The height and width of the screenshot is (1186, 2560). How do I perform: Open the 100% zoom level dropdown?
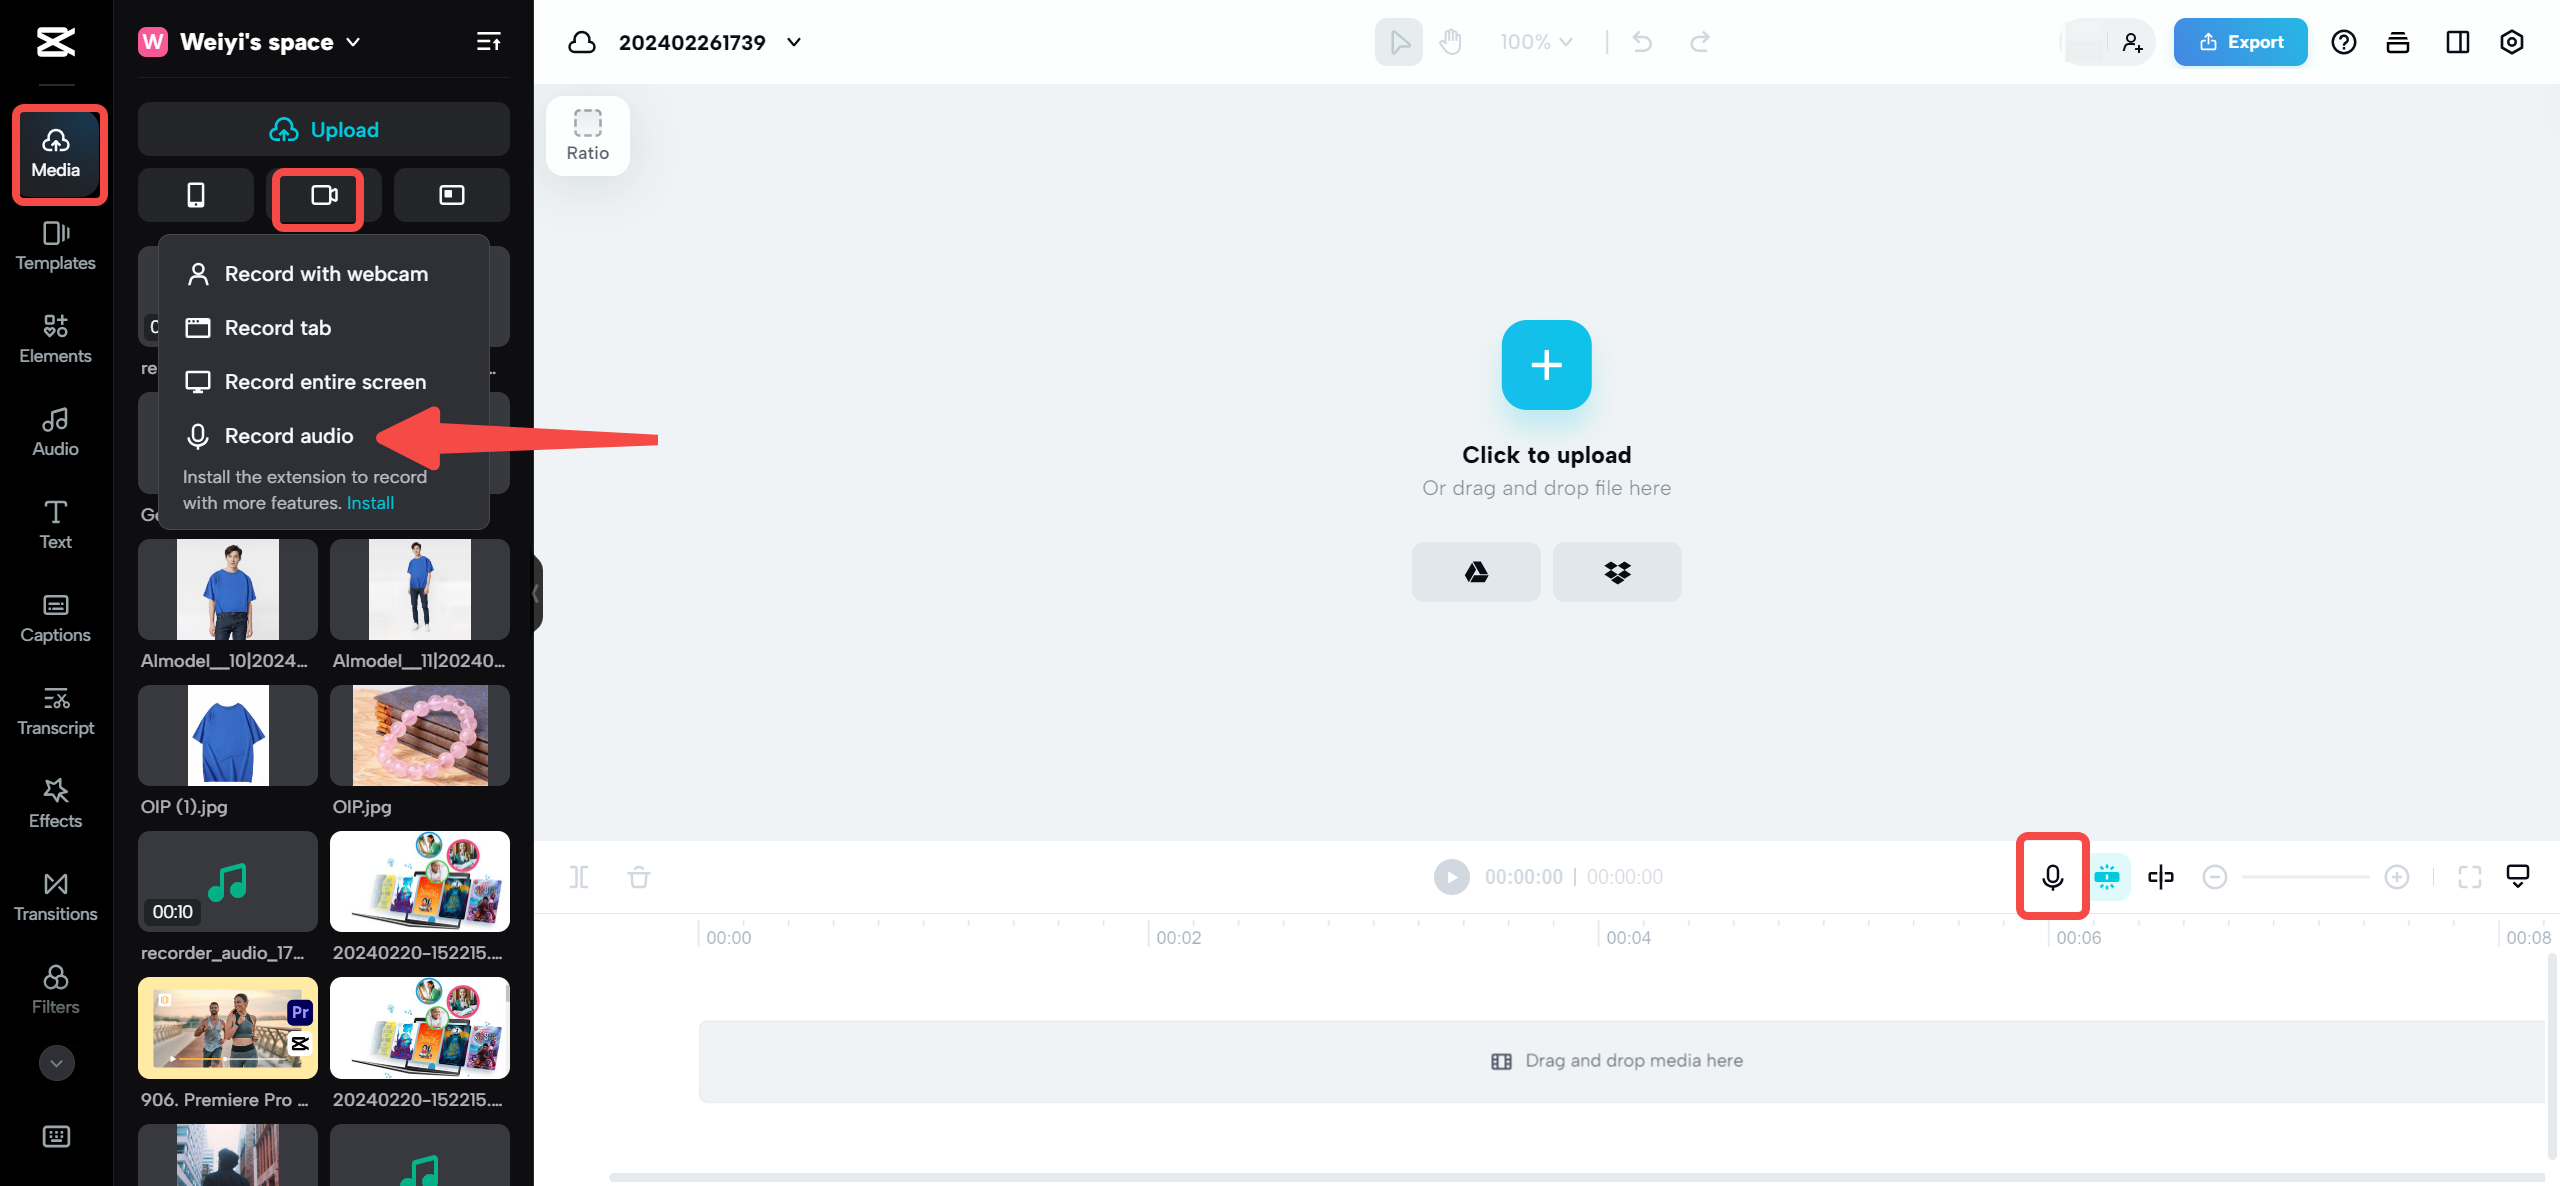[1536, 42]
